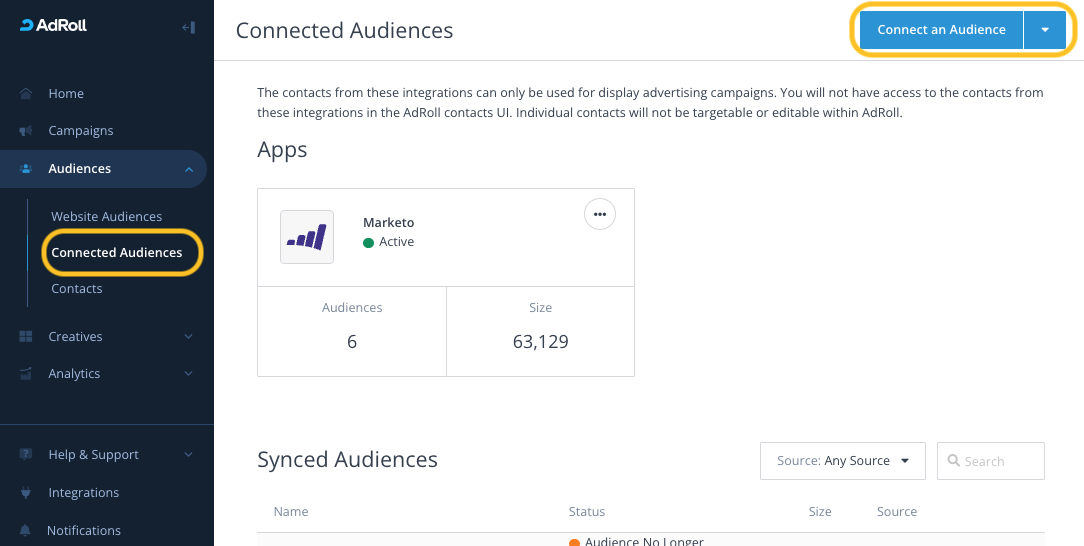Click the Home house icon
The width and height of the screenshot is (1084, 546).
tap(26, 94)
